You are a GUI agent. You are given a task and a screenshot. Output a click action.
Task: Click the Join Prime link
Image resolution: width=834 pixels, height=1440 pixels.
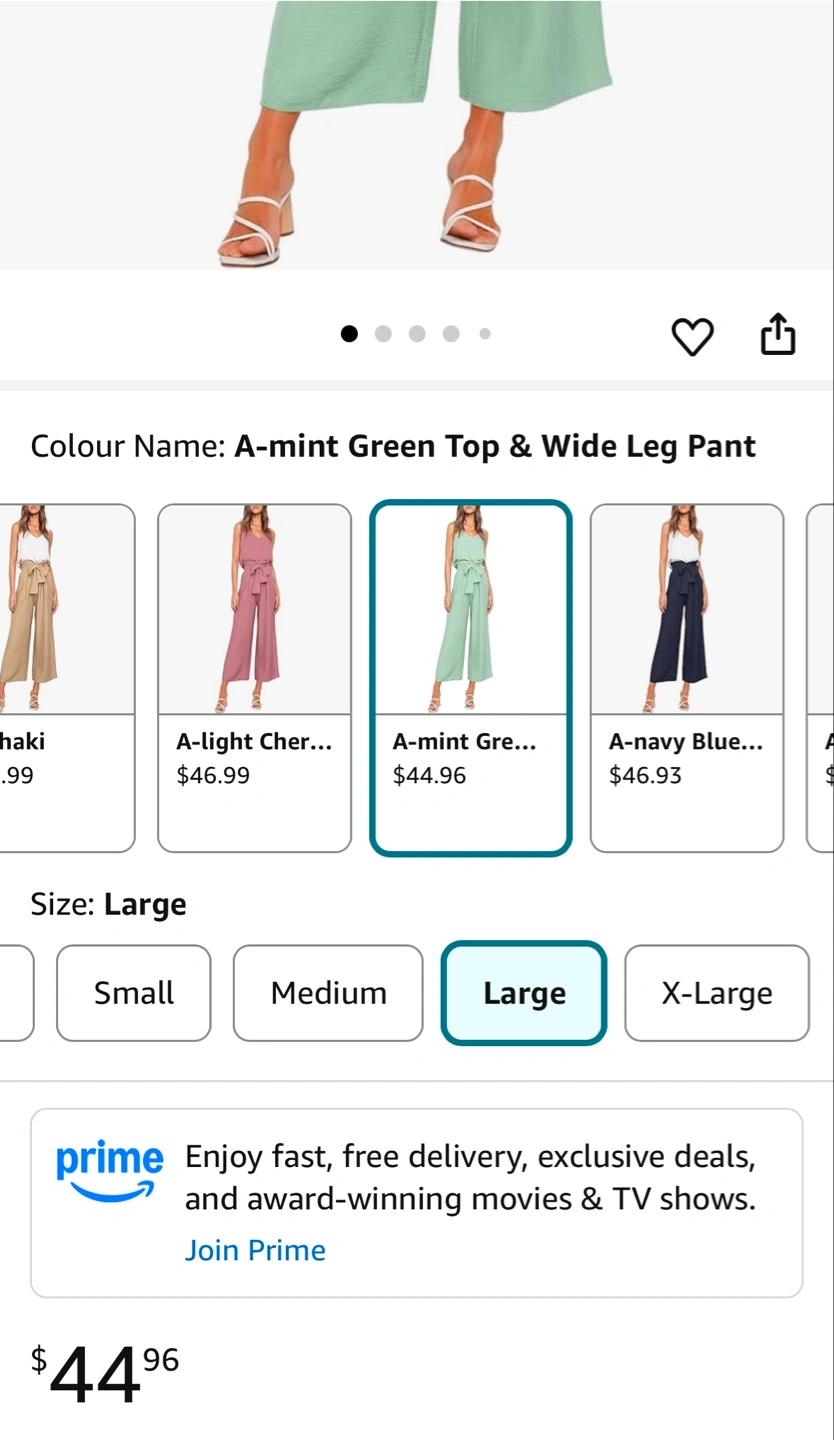(255, 1250)
